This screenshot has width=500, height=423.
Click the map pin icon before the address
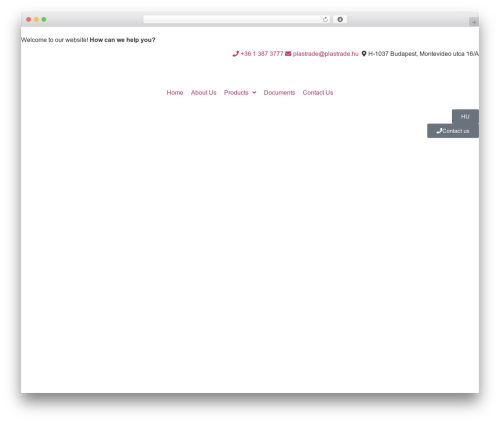click(x=364, y=54)
